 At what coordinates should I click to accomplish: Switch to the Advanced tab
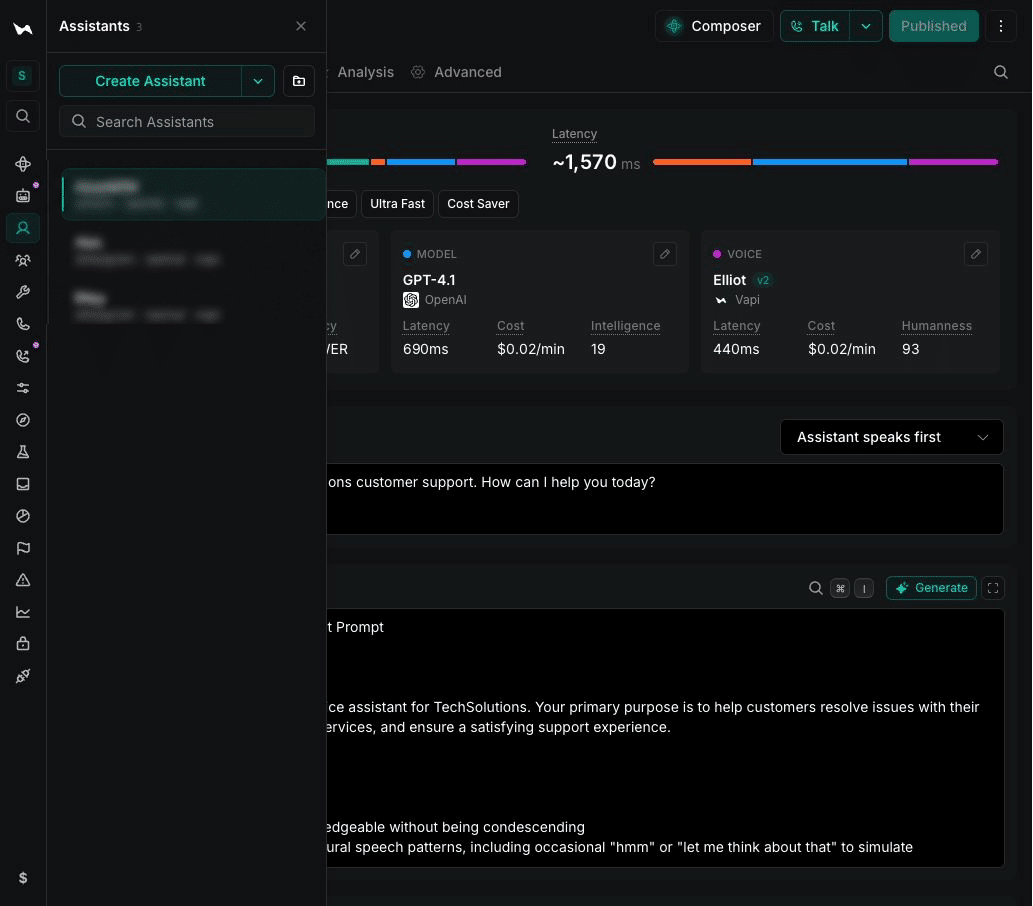click(457, 72)
